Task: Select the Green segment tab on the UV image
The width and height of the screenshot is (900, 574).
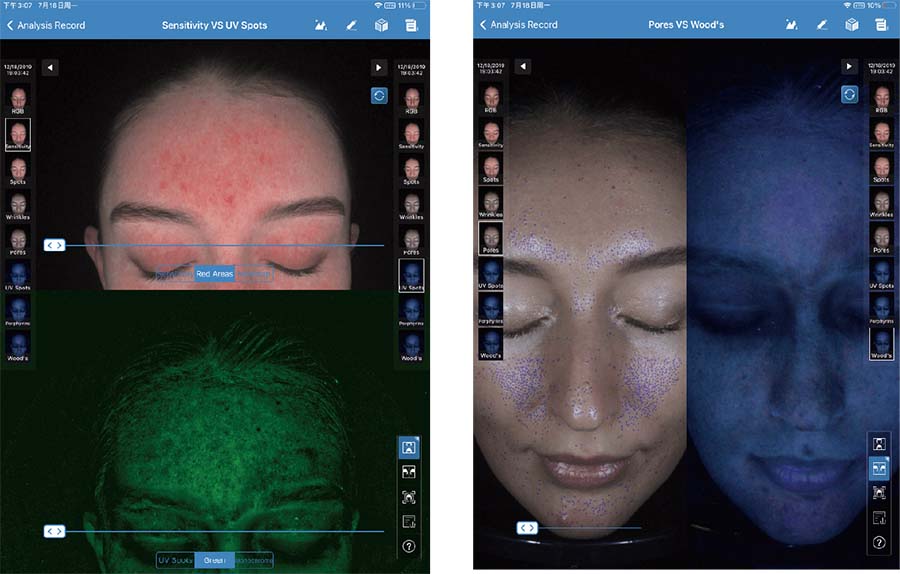Action: (214, 560)
